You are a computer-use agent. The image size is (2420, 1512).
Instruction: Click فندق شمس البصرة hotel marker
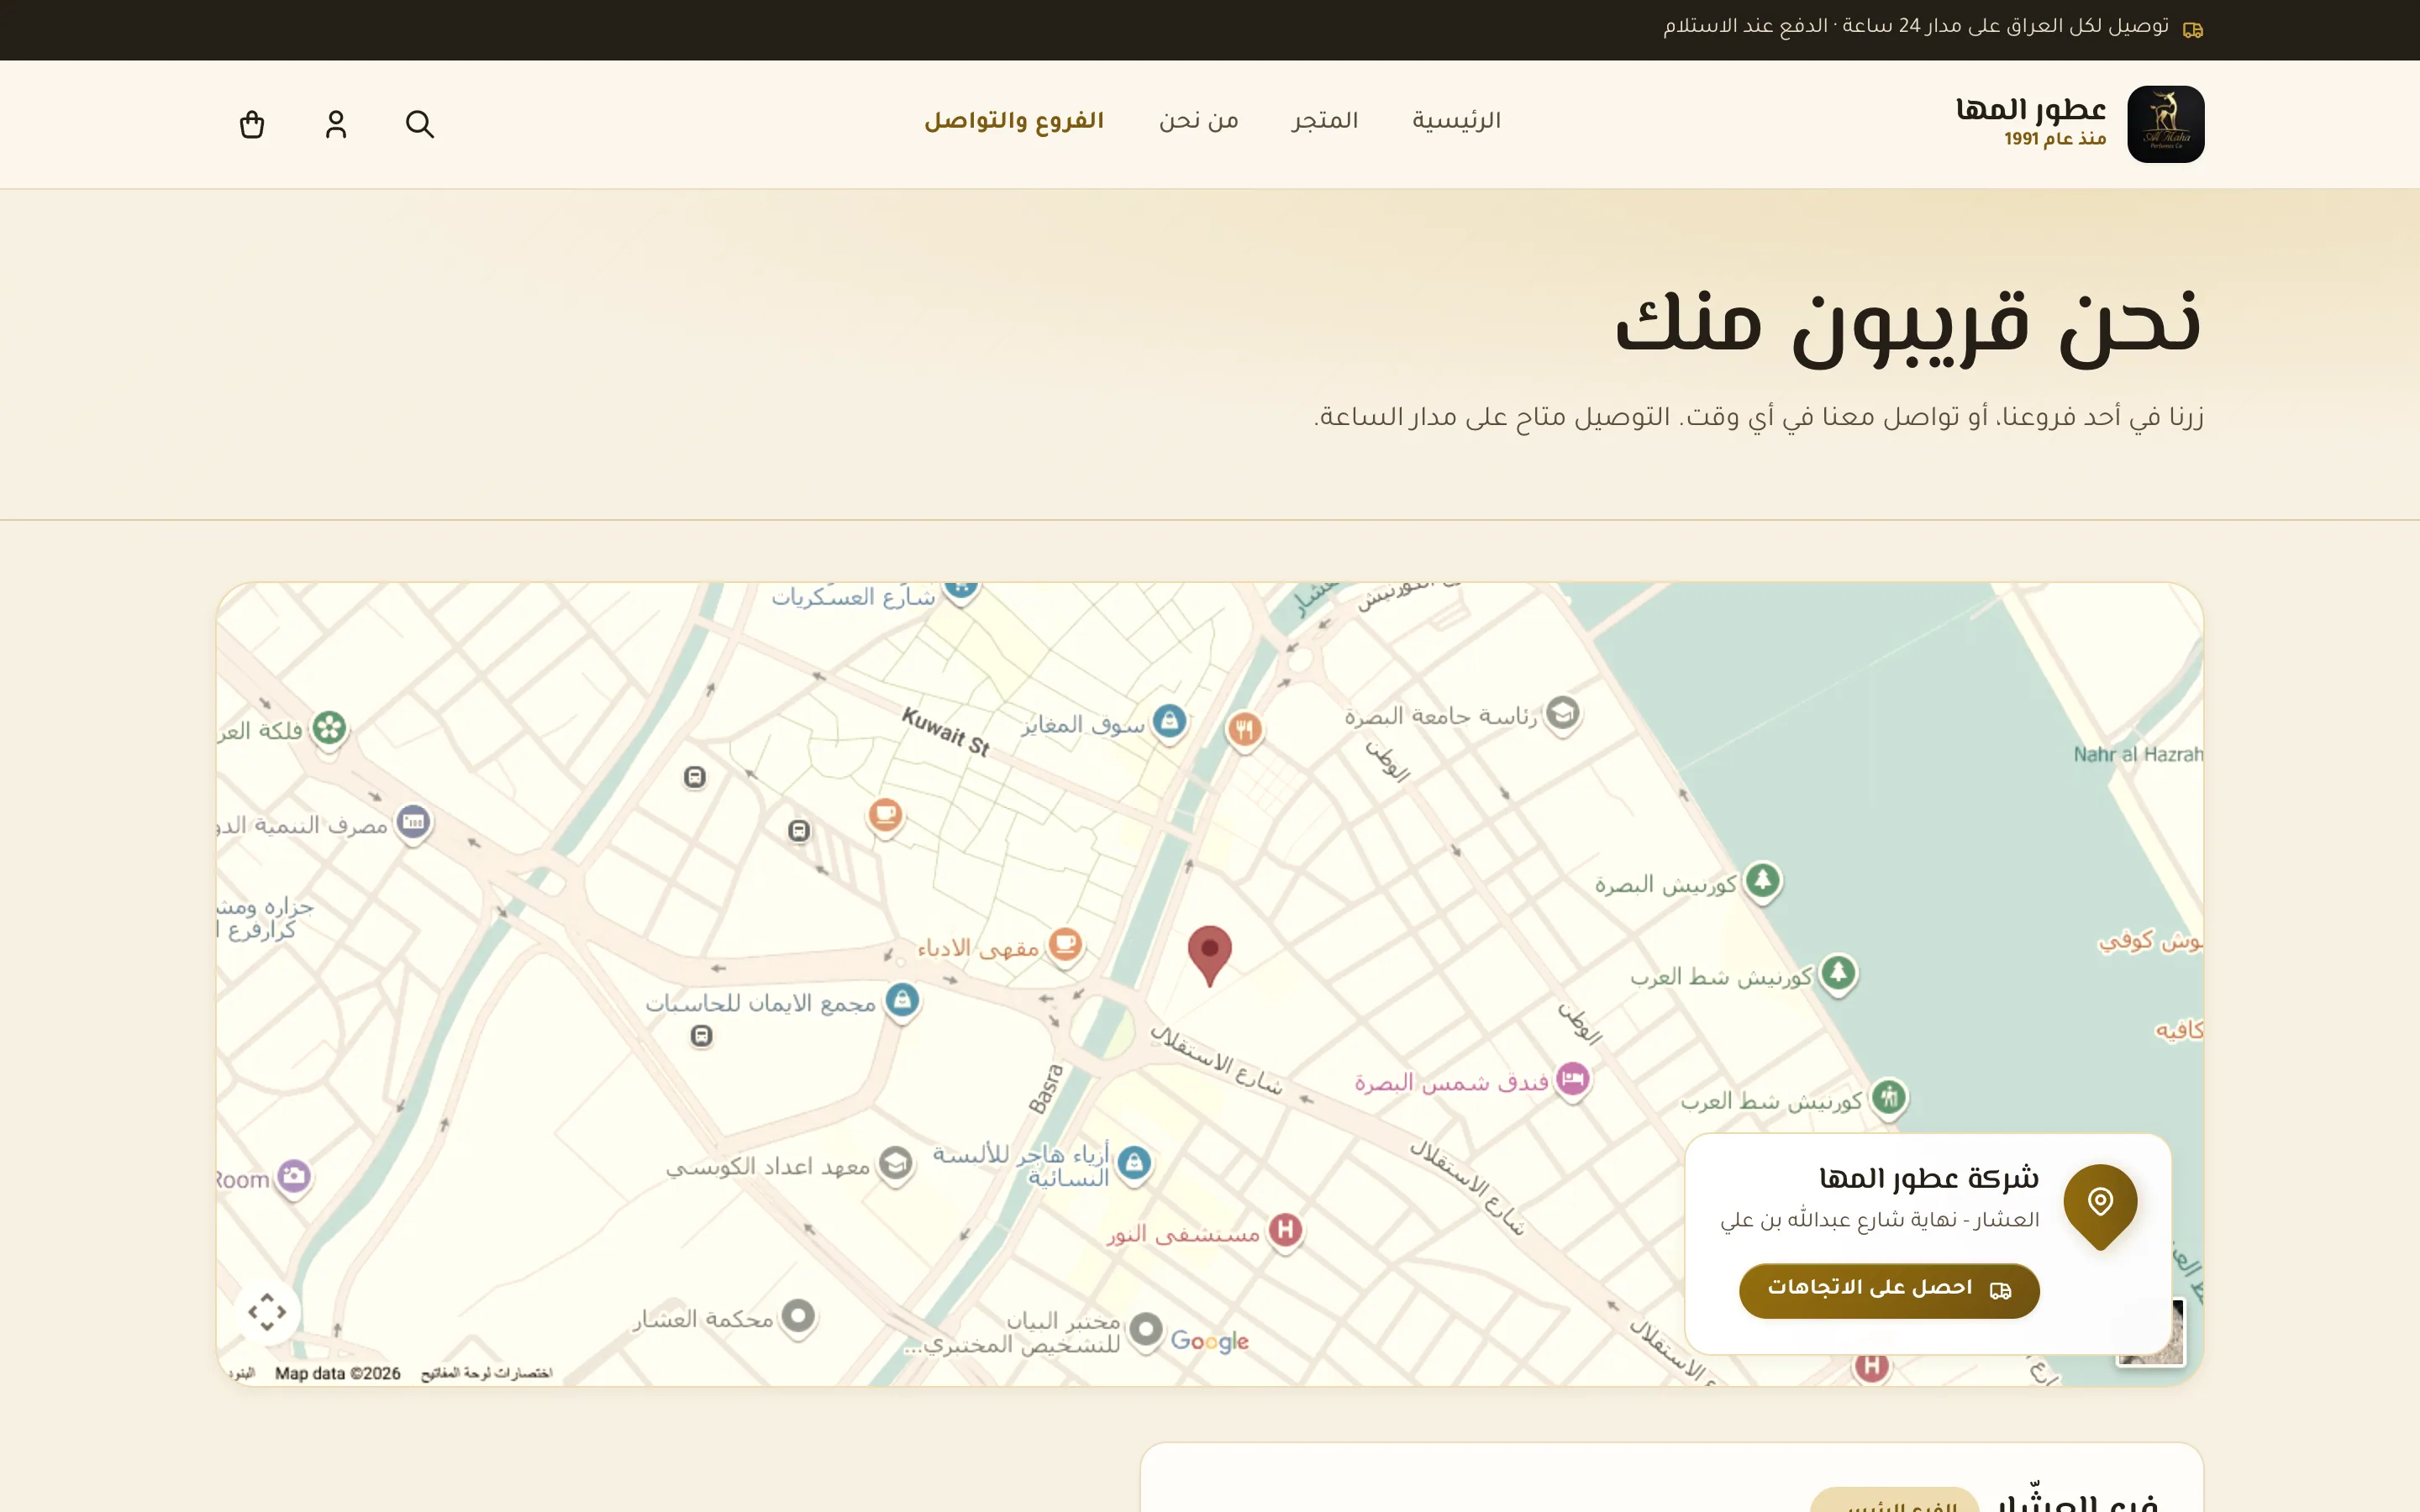1573,1080
